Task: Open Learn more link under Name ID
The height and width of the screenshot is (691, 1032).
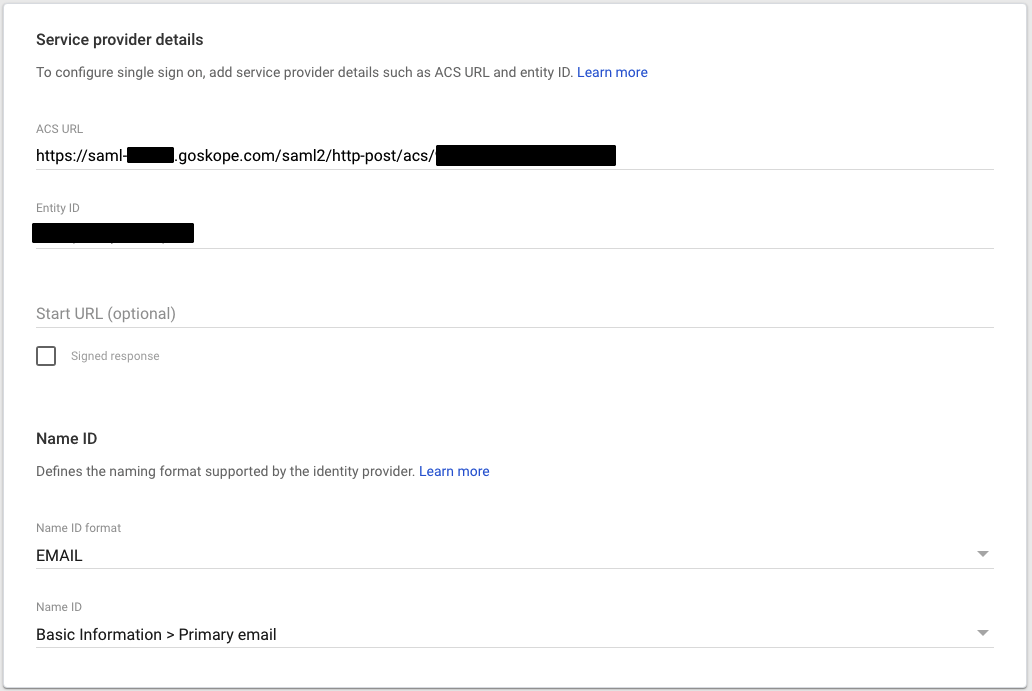Action: coord(454,471)
